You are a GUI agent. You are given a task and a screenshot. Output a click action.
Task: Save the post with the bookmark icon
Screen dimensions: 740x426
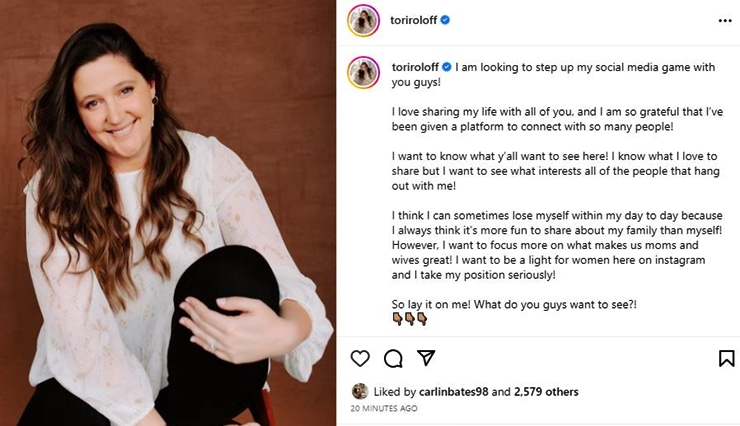pos(726,358)
